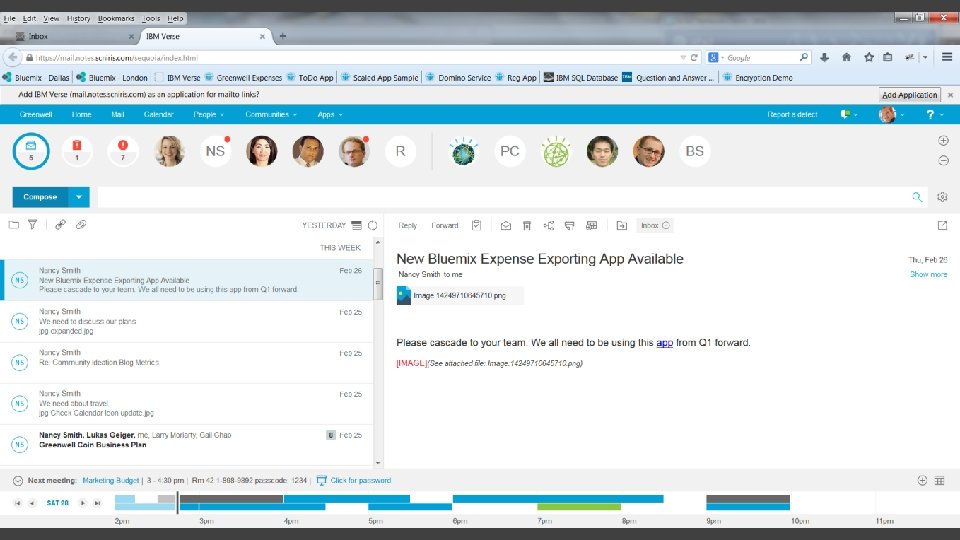
Task: Mark message as Needs Action clipboard icon
Action: pos(476,225)
